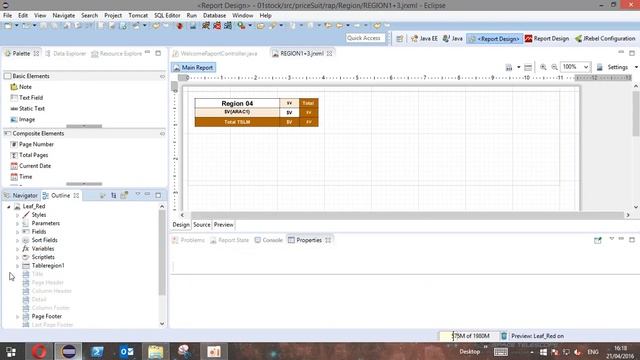Screen dimensions: 640x360
Task: Expand the Fields node in Outline
Action: (x=18, y=232)
